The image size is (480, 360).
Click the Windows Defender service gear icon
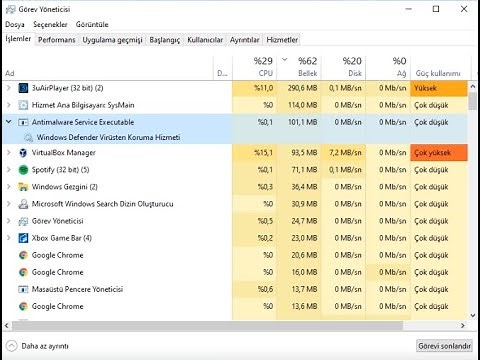coord(29,137)
